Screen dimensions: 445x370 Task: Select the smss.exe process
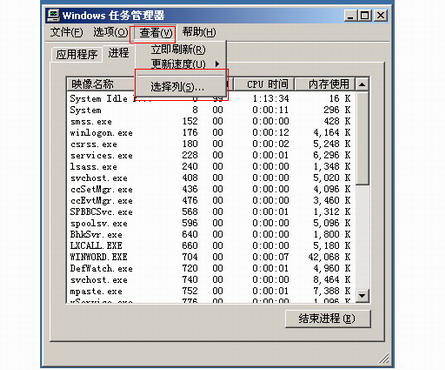point(211,121)
